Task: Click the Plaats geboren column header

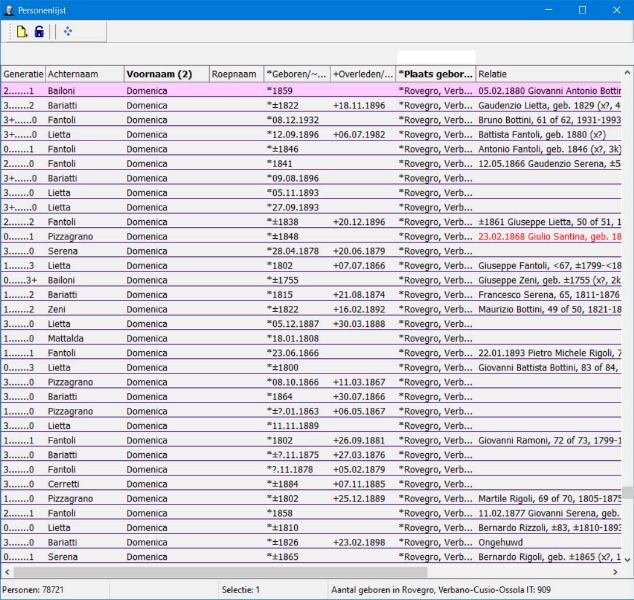Action: 435,74
